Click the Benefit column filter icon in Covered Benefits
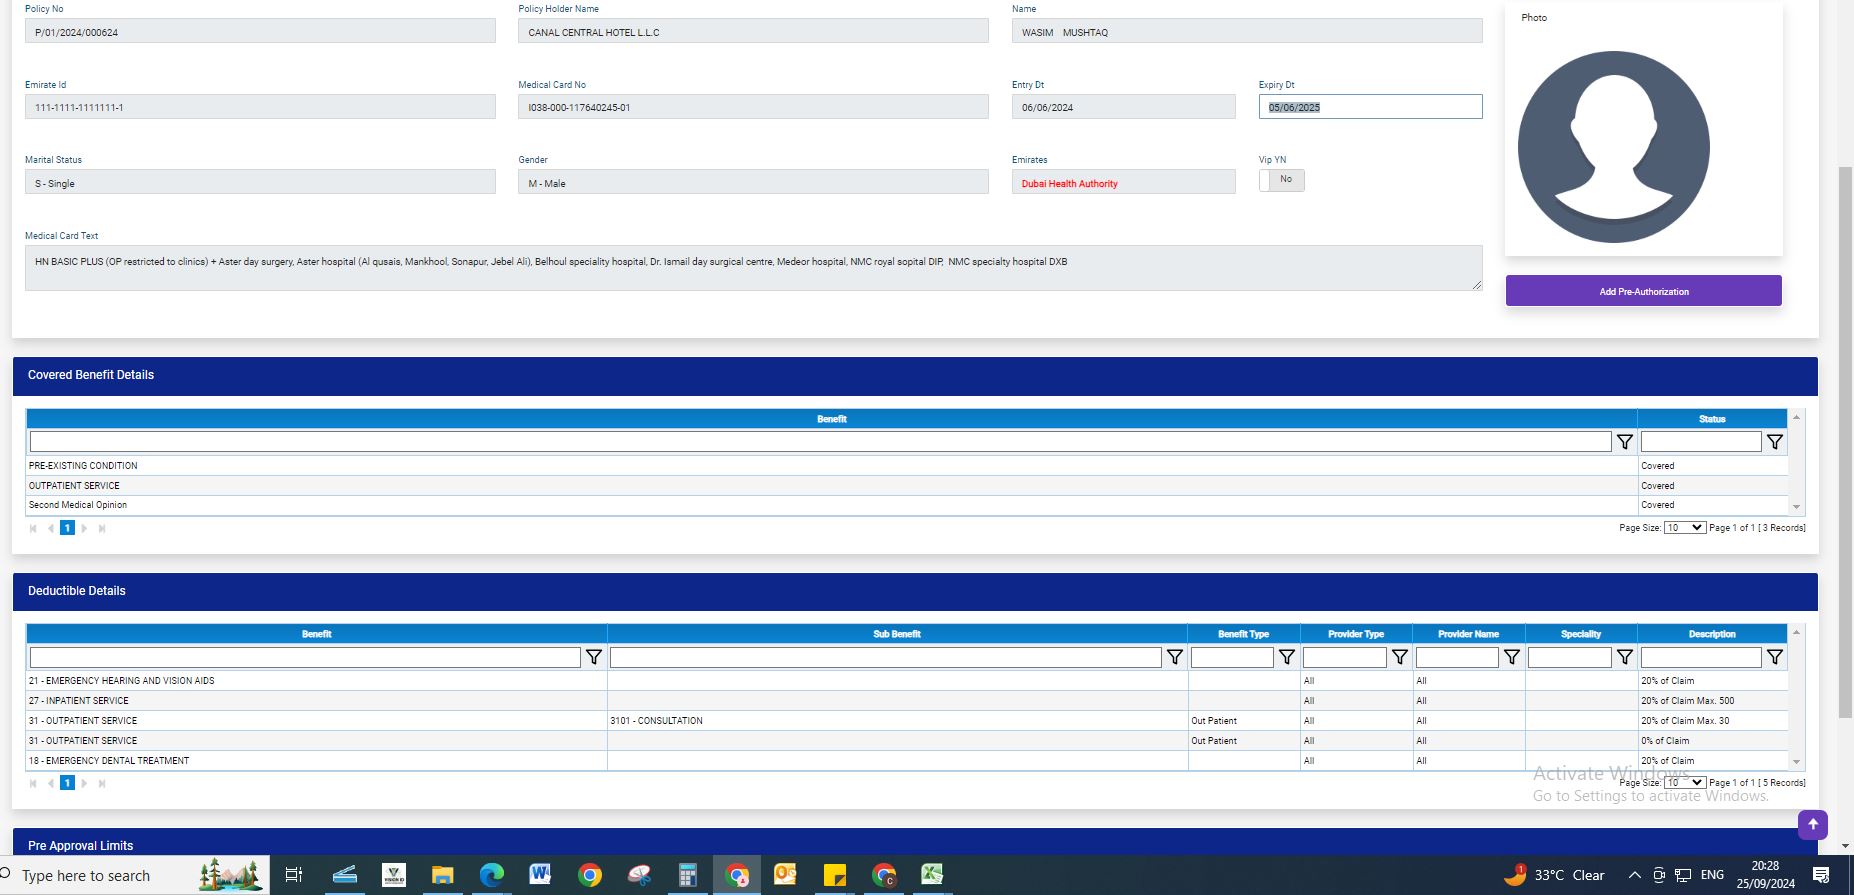This screenshot has height=895, width=1854. point(1624,442)
